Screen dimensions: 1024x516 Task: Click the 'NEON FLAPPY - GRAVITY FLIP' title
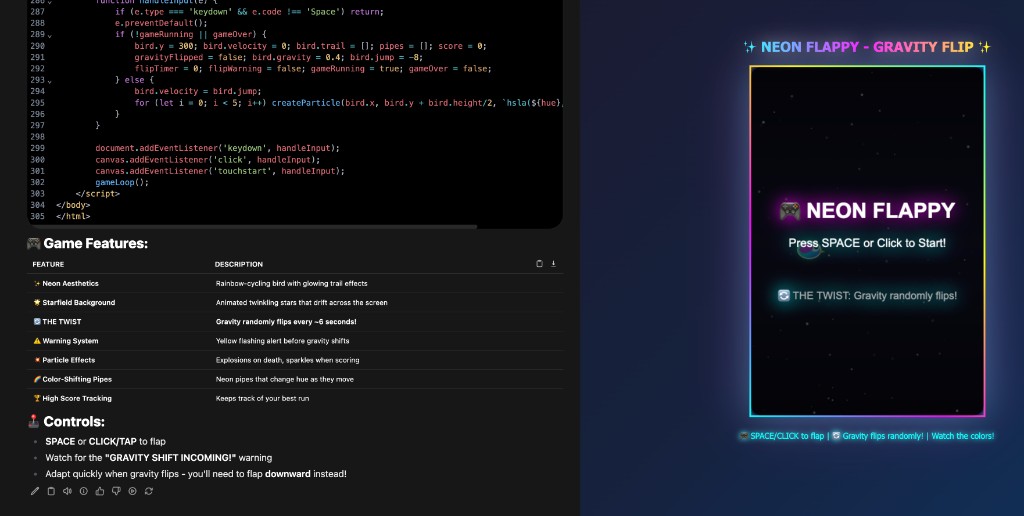[x=867, y=47]
